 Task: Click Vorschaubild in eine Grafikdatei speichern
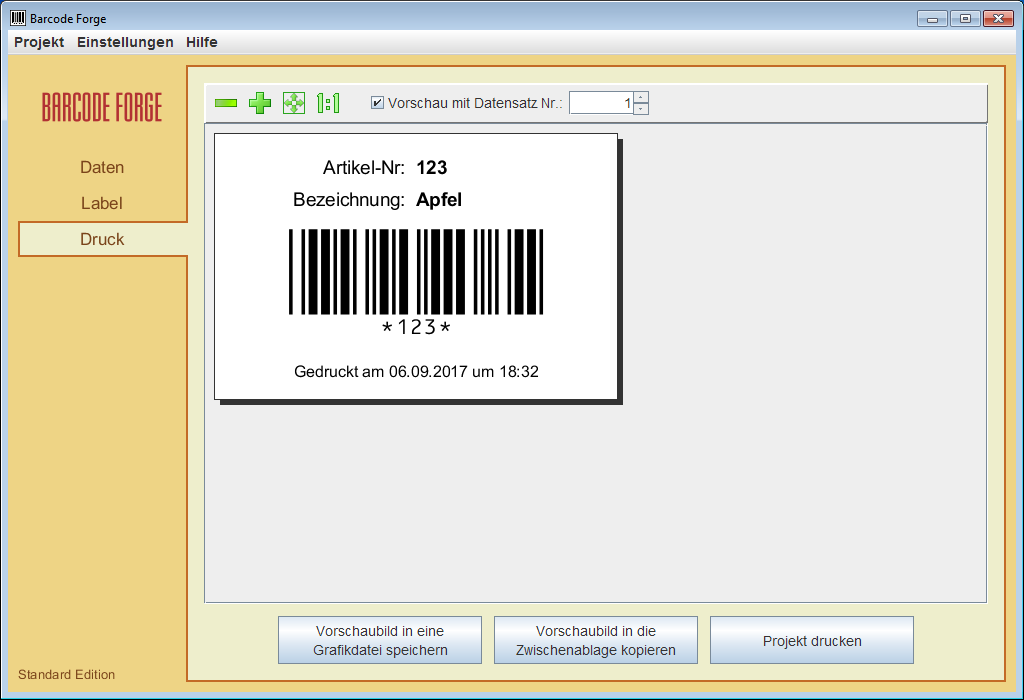380,640
